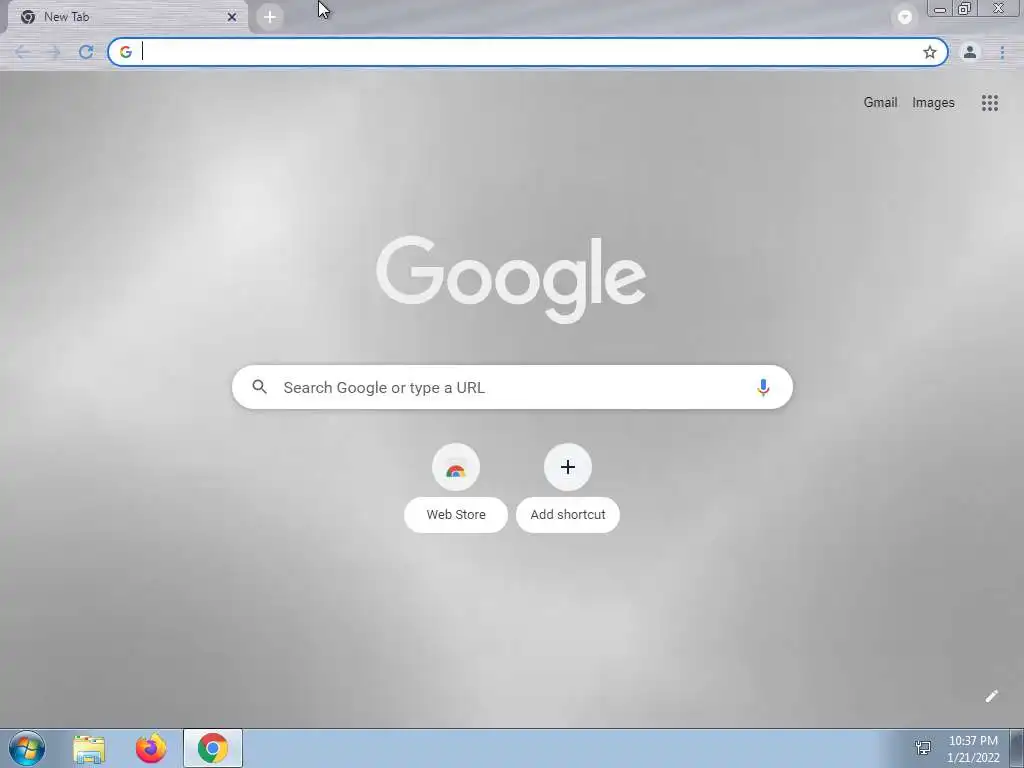Open the Chrome three-dot menu

coord(1002,52)
